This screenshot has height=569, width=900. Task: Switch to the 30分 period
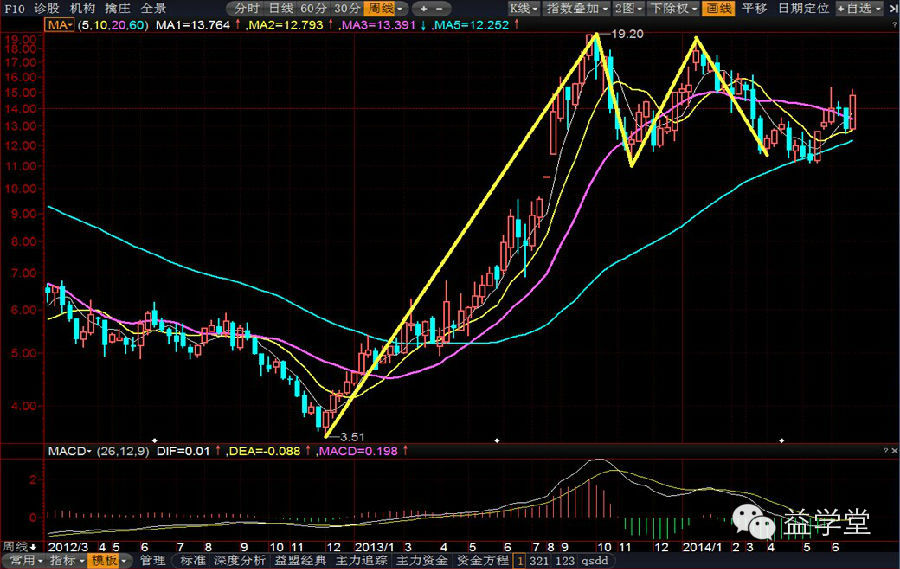(x=347, y=8)
